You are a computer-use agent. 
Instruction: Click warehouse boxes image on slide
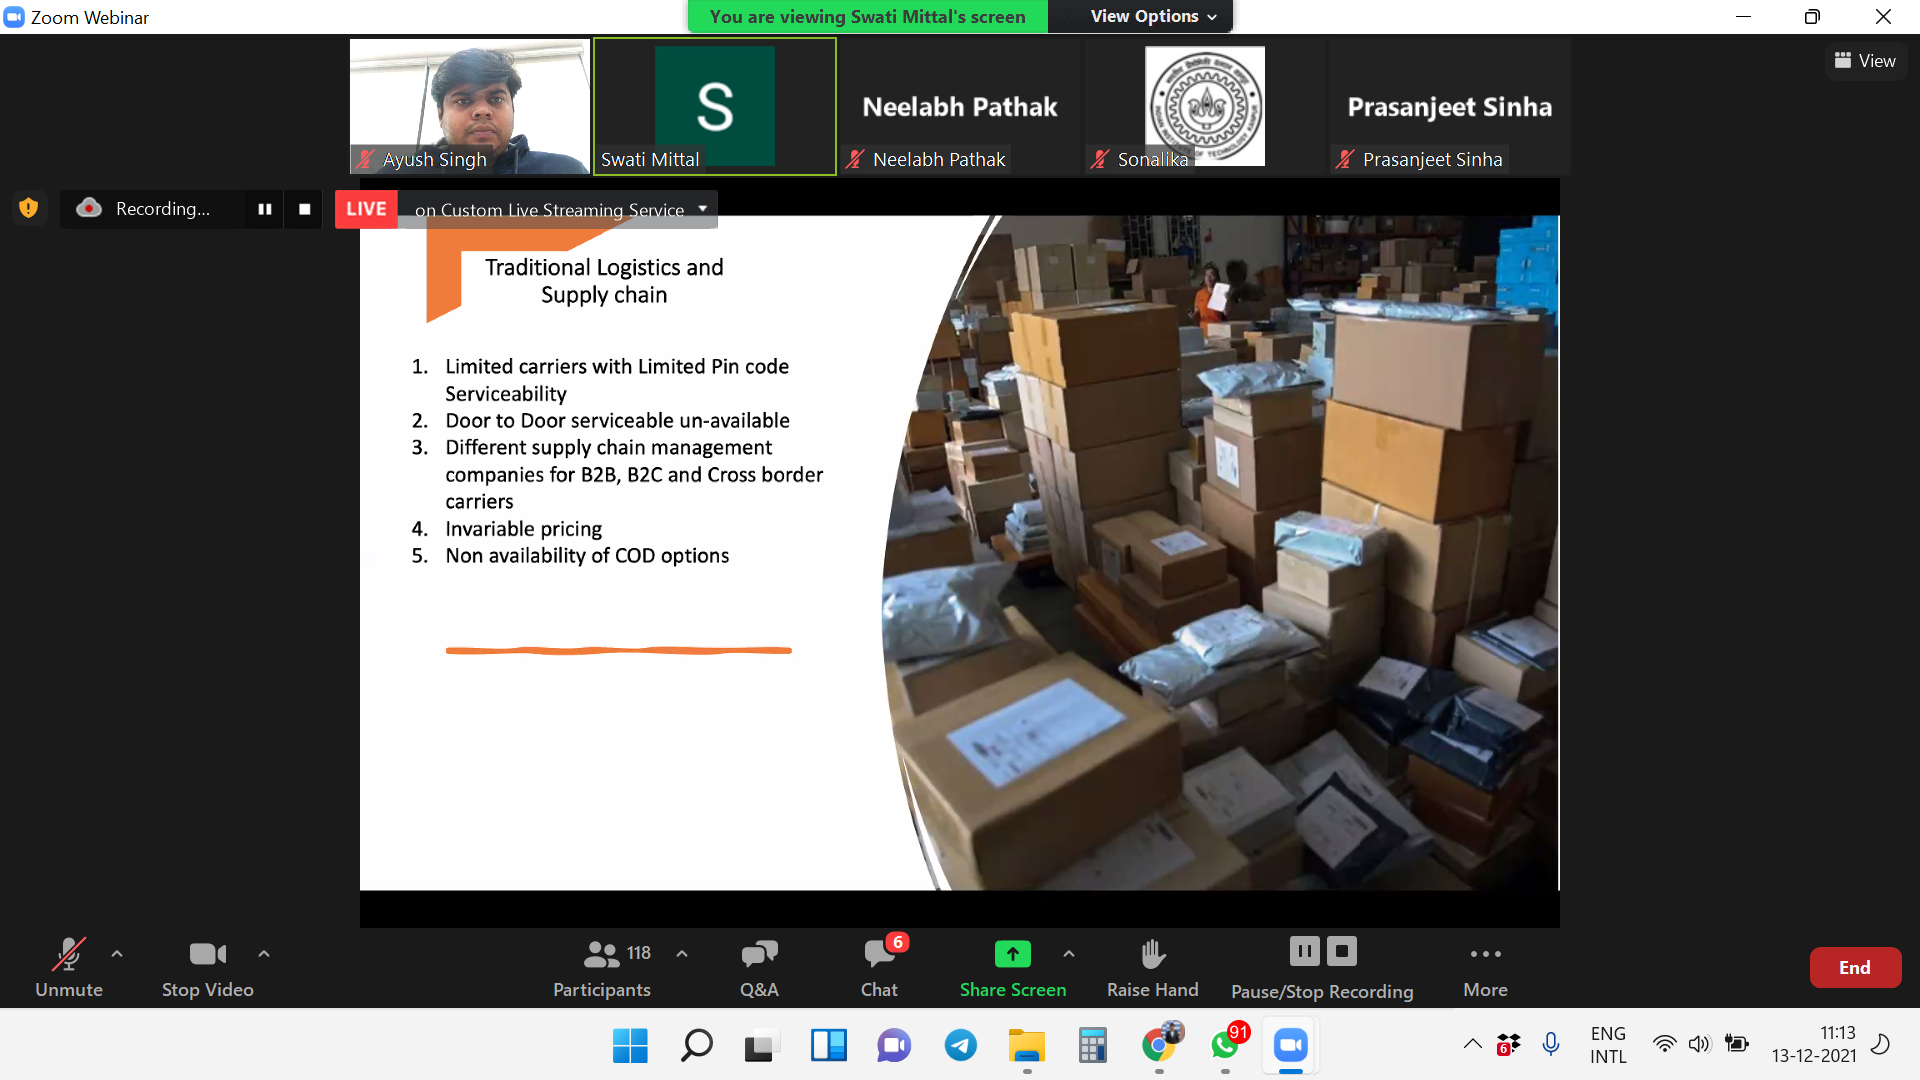[x=1220, y=553]
